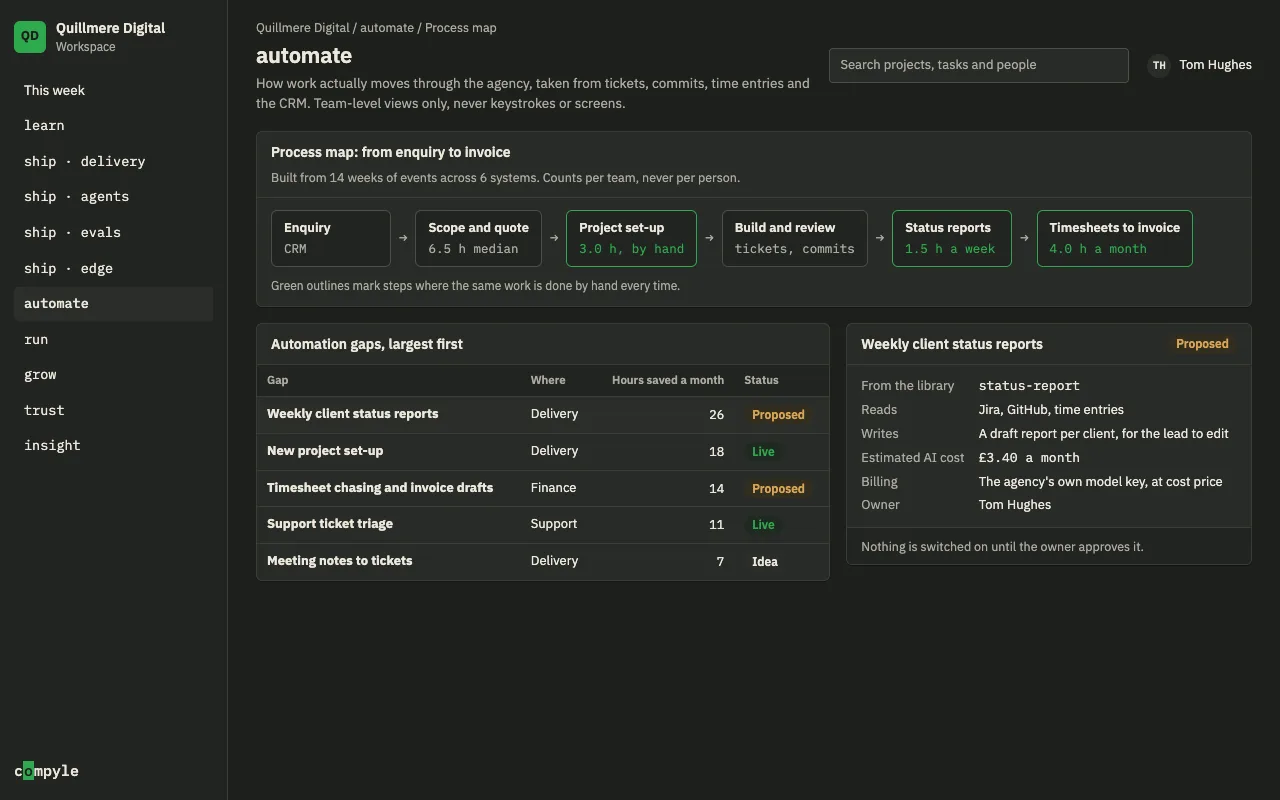Focus the search projects, tasks and people field
Viewport: 1280px width, 800px height.
coord(978,65)
